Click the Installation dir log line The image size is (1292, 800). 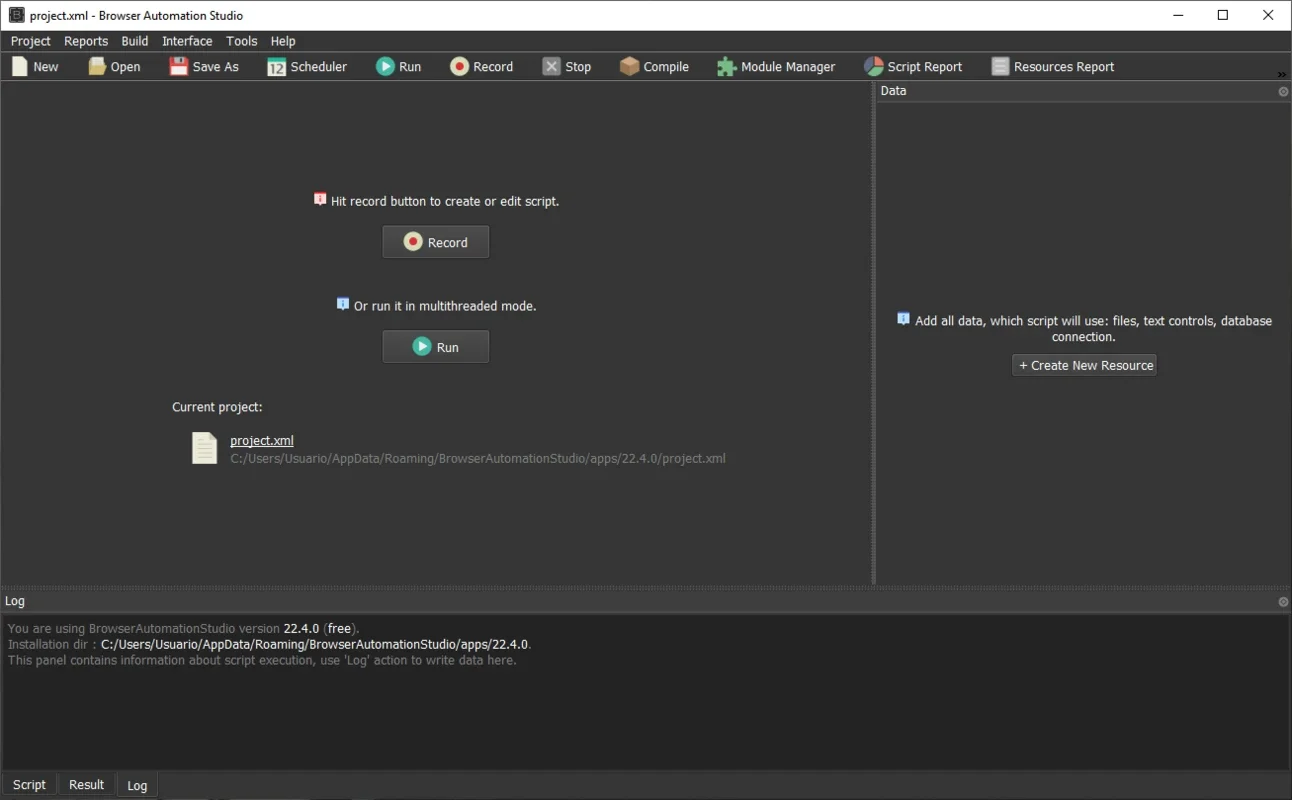coord(270,645)
